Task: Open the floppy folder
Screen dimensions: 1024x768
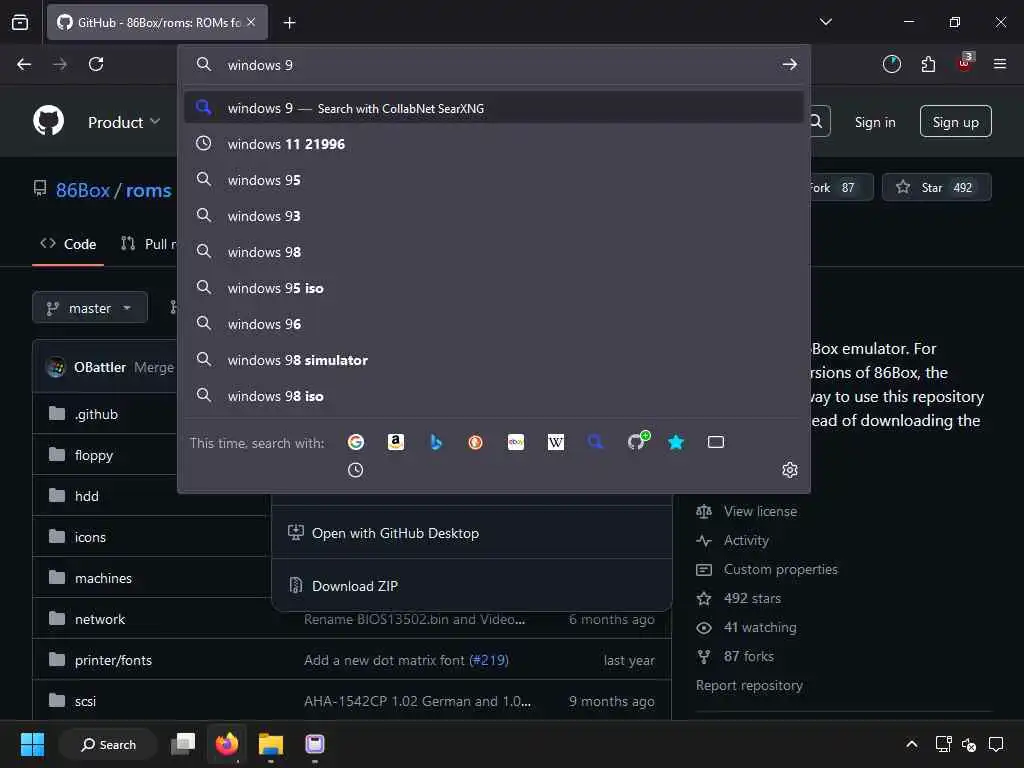Action: pyautogui.click(x=93, y=455)
